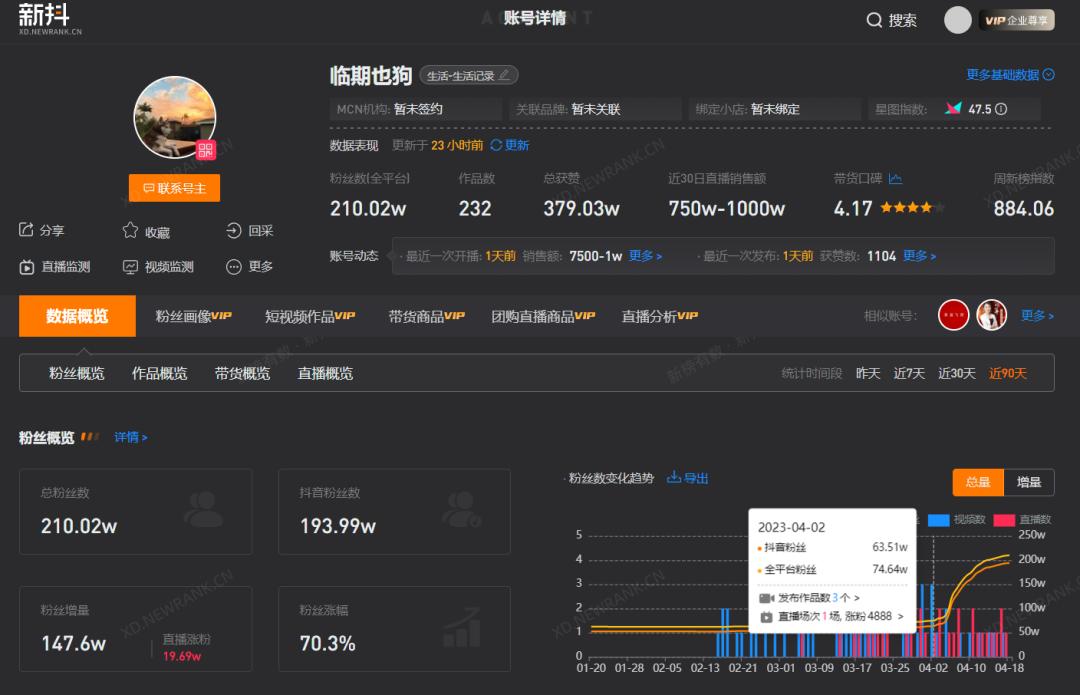Click the VIP 企业尊享 badge
The height and width of the screenshot is (695, 1080).
click(x=1017, y=20)
